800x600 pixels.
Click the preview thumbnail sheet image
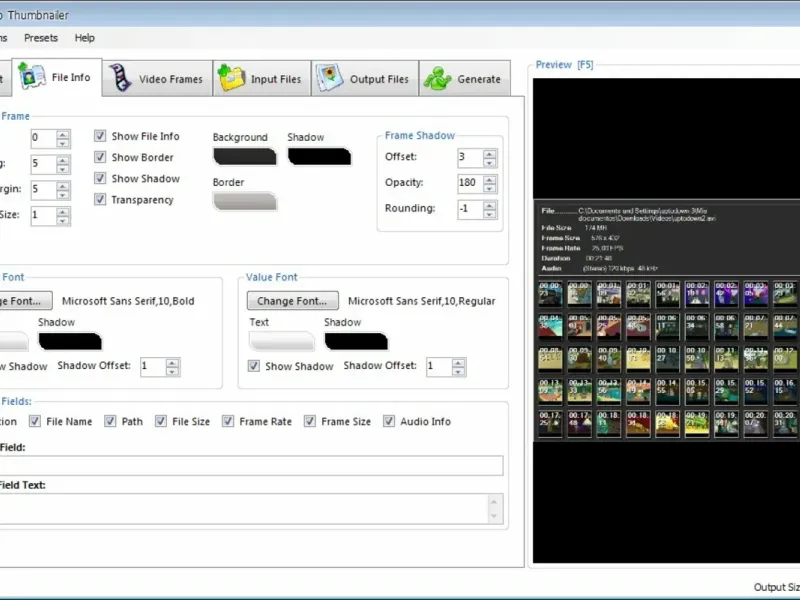666,320
